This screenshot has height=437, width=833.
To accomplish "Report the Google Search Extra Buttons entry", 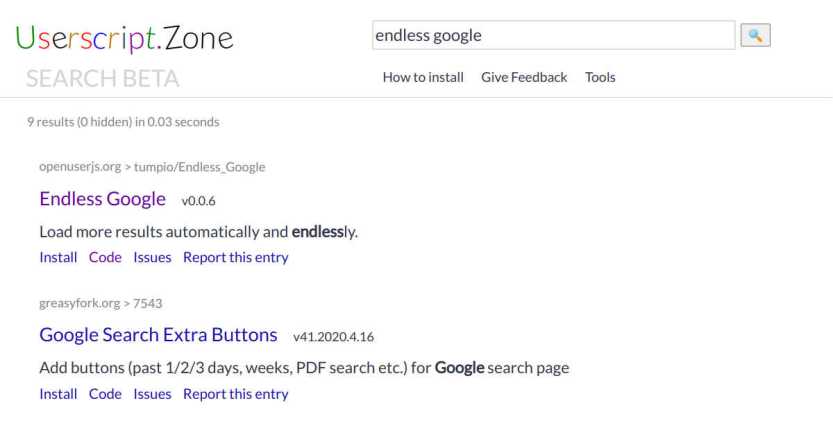I will [x=235, y=394].
